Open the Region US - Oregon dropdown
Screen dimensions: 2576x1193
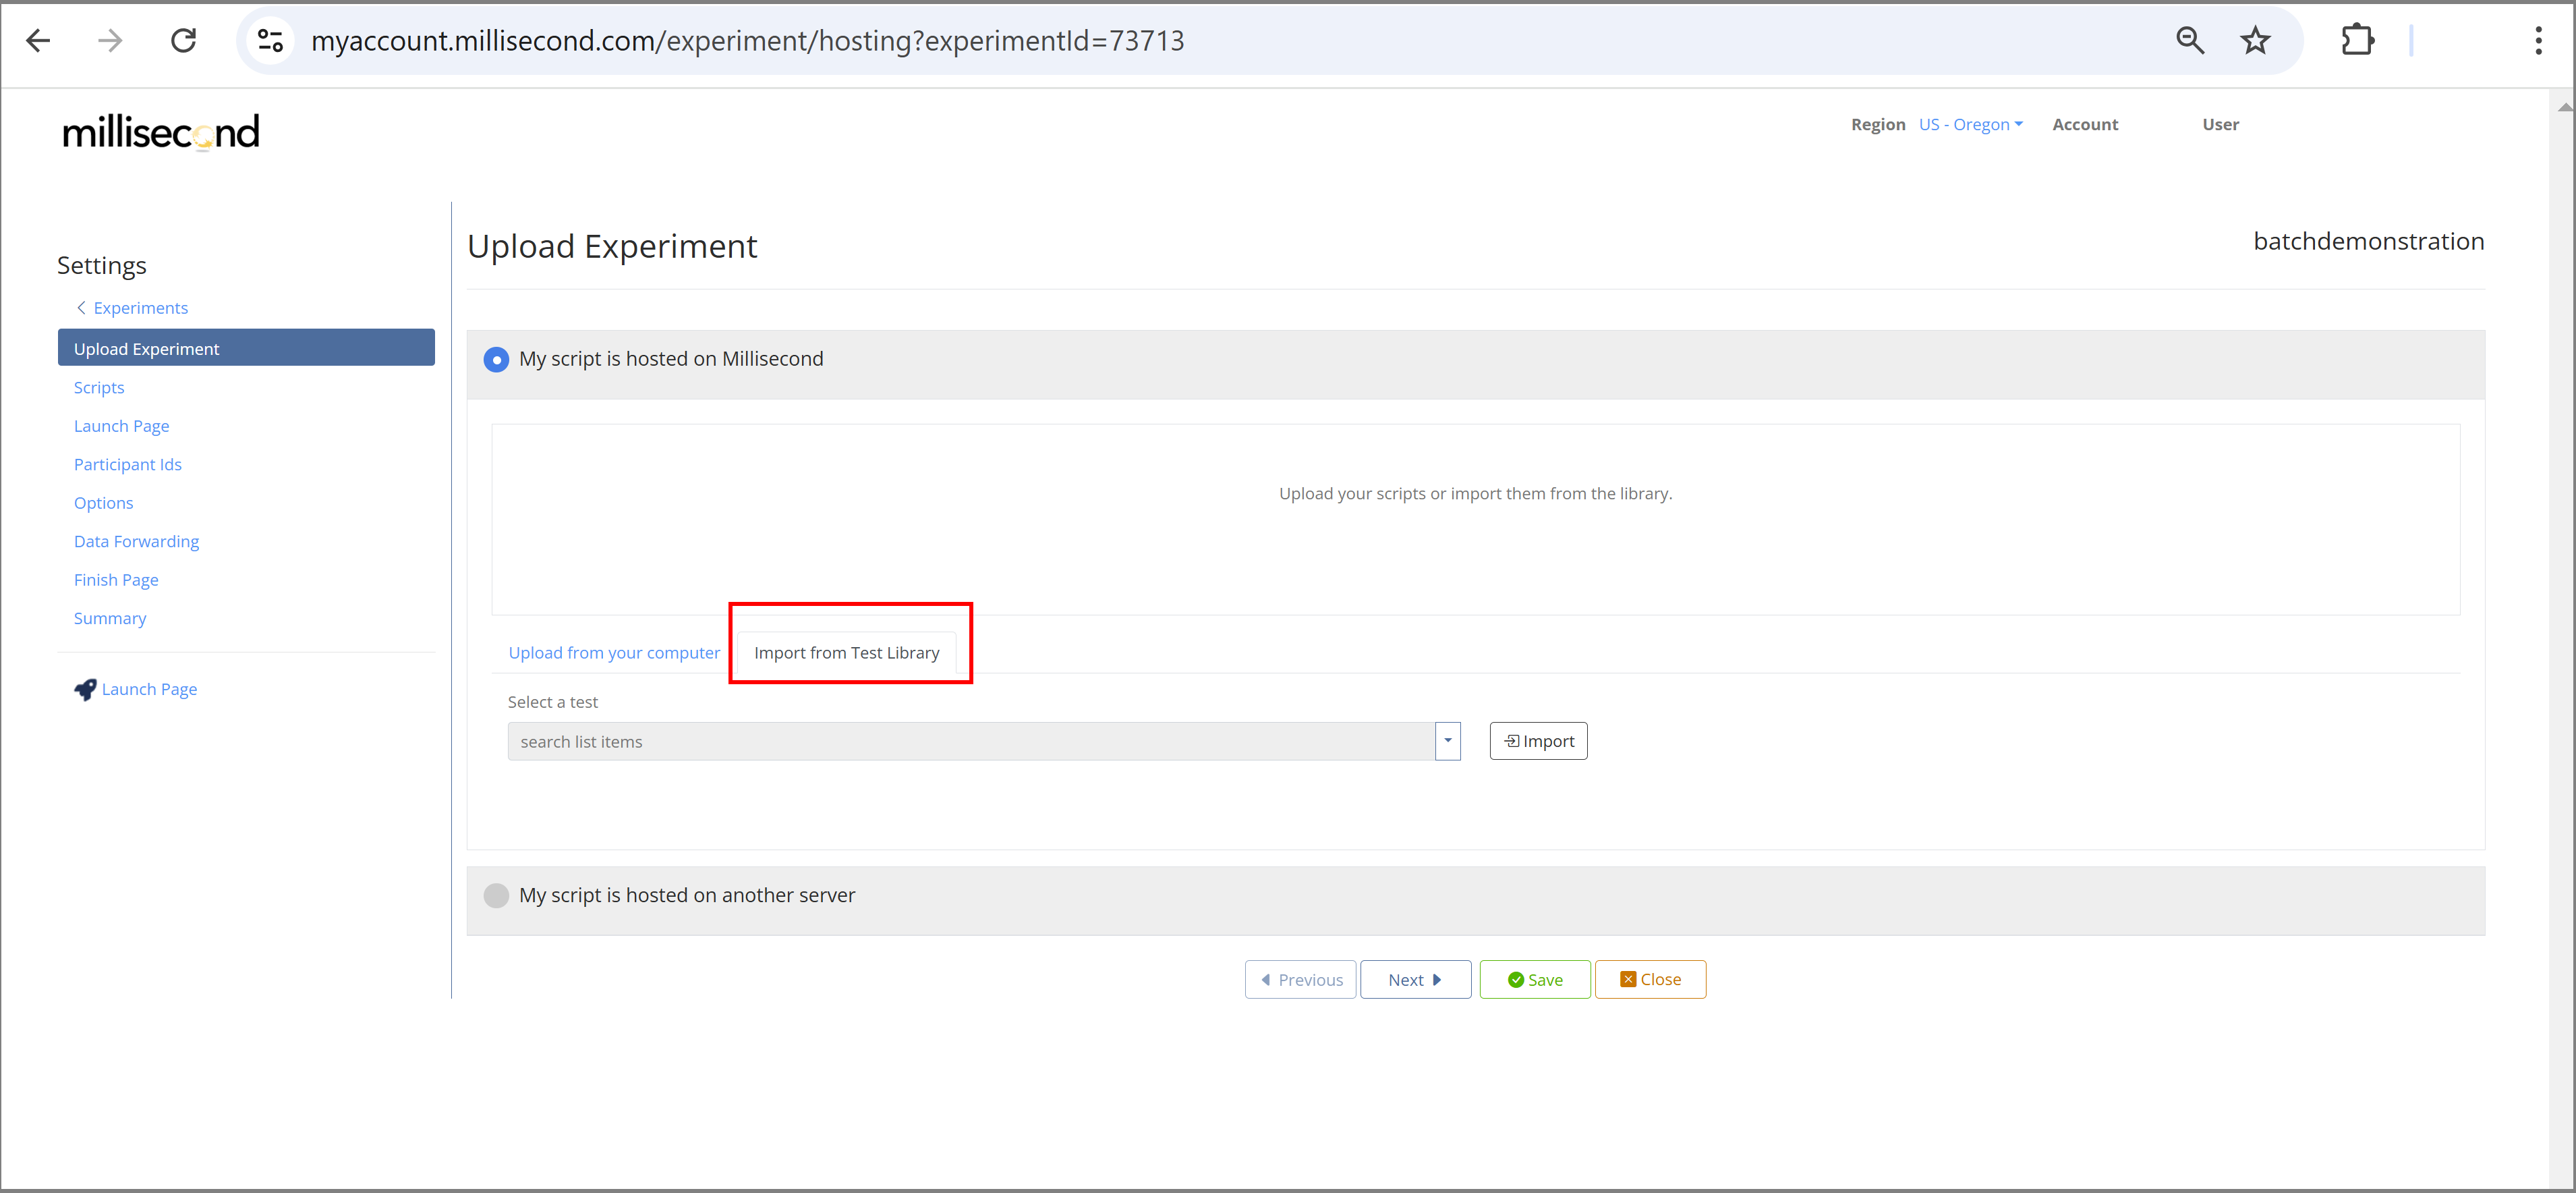tap(1969, 125)
